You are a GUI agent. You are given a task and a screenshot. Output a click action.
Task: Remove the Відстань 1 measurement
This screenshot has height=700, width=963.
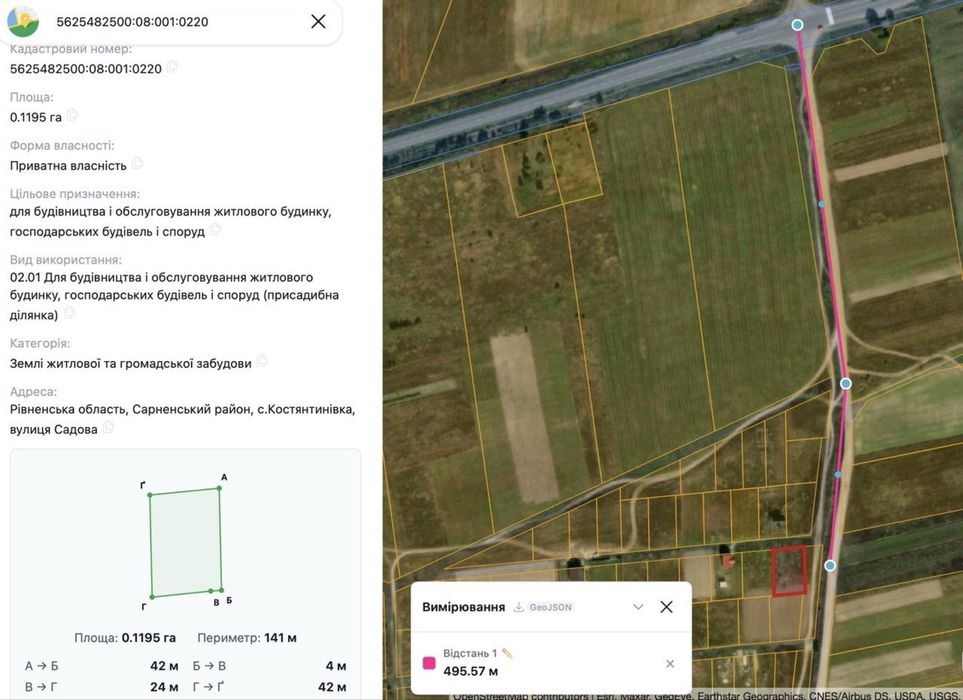(670, 664)
